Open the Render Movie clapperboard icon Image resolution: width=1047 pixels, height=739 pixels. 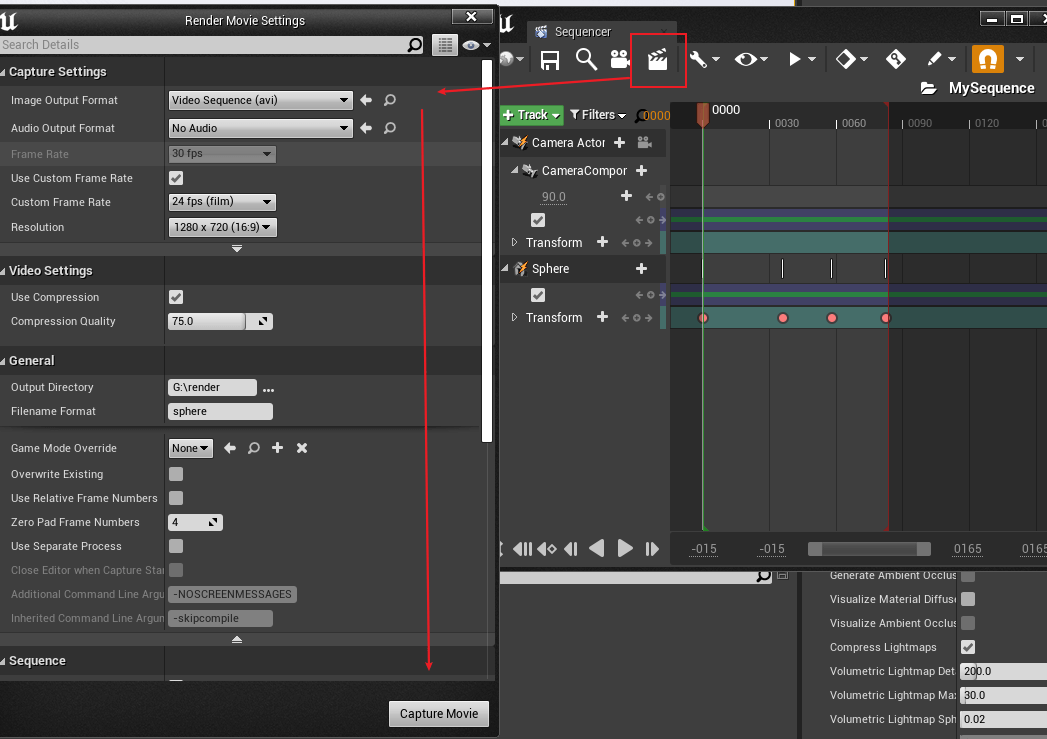click(658, 60)
